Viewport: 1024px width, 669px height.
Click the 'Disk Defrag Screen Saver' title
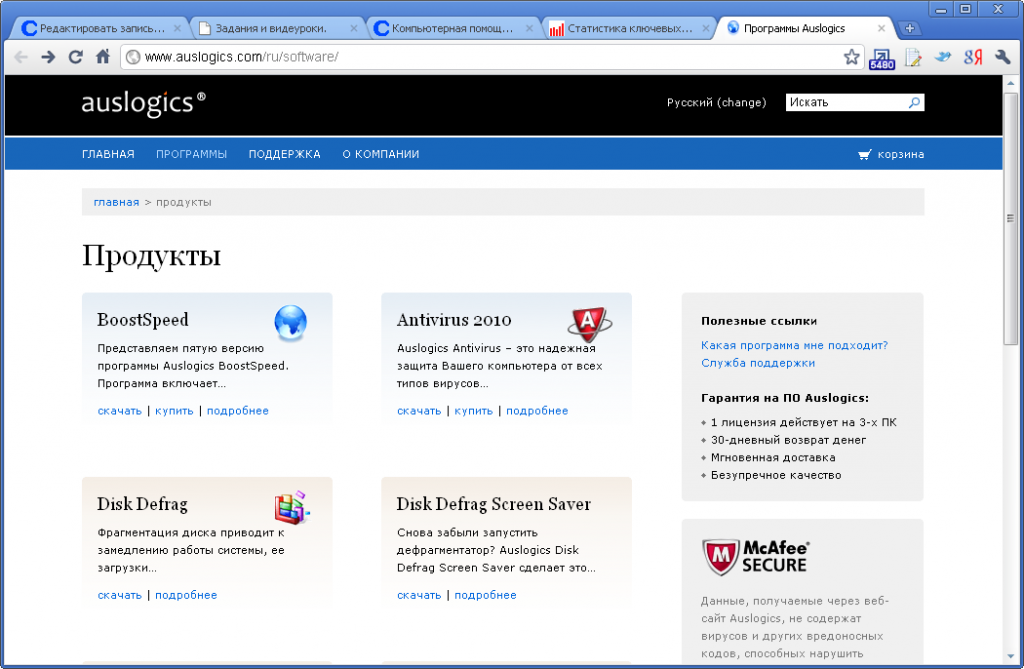(x=494, y=504)
